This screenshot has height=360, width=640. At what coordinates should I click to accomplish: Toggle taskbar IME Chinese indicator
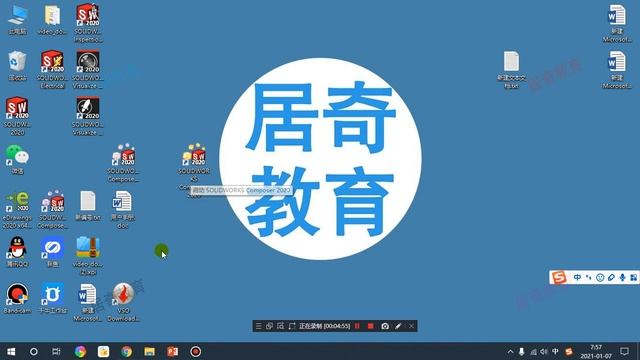555,351
